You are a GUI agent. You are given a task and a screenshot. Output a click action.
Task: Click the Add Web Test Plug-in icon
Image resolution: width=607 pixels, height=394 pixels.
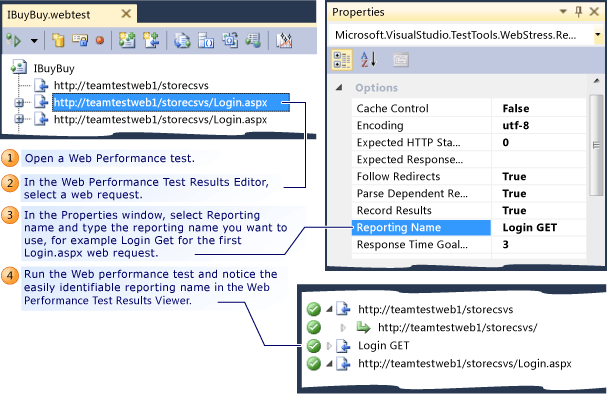127,40
